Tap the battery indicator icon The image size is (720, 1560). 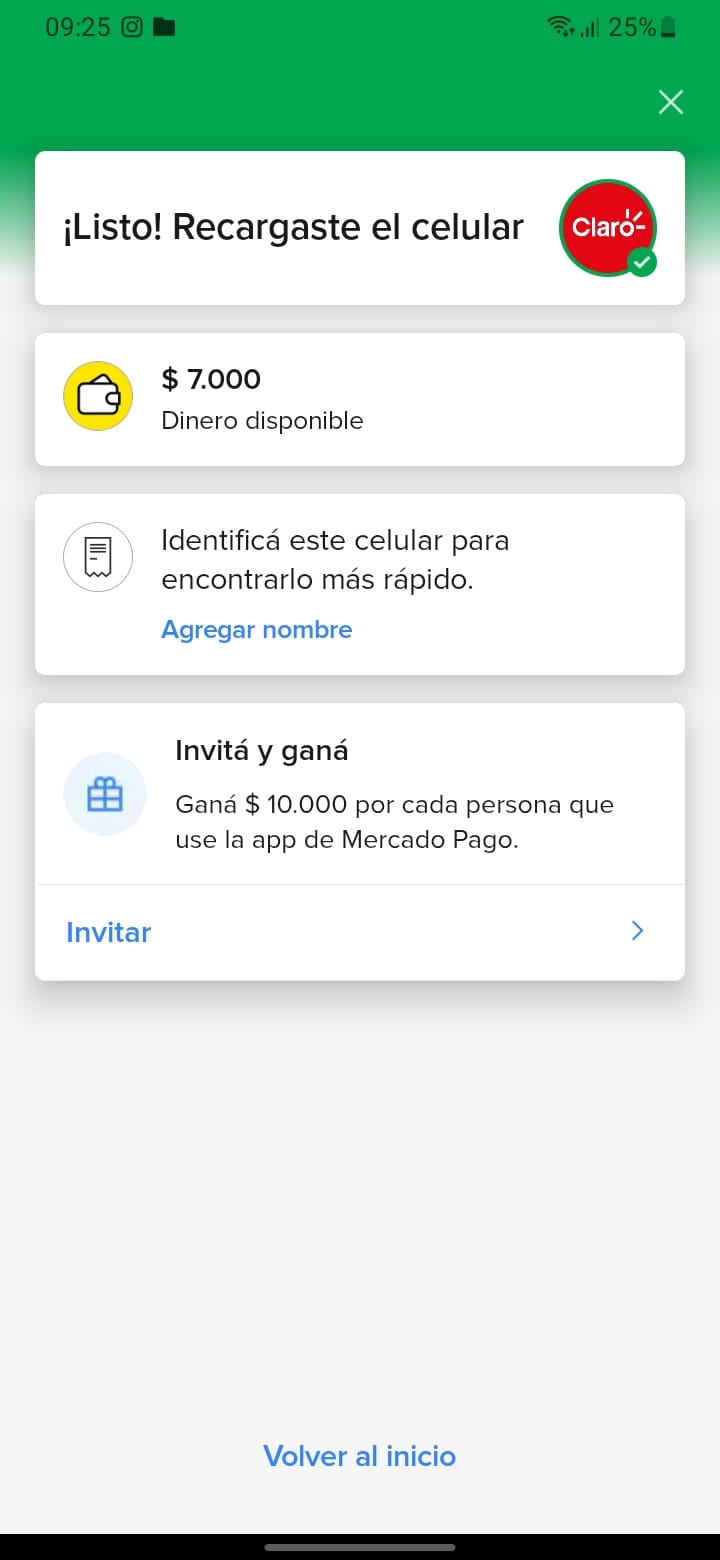point(668,27)
